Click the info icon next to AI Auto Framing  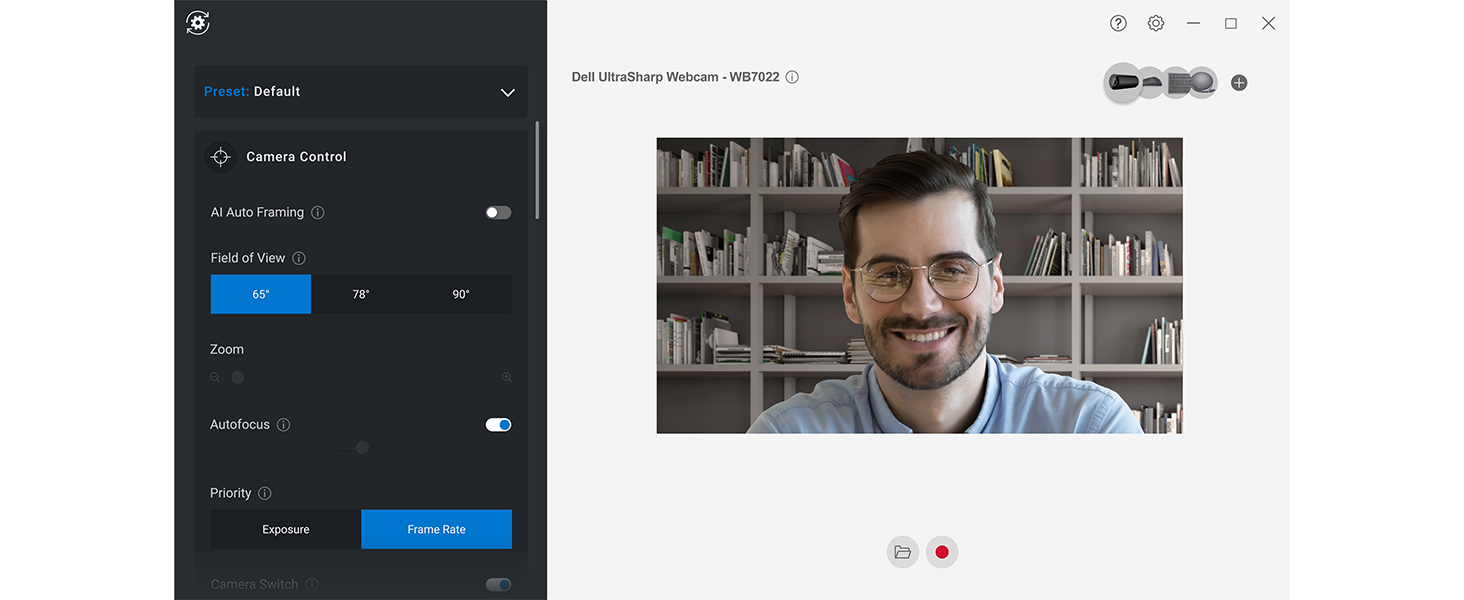coord(318,213)
